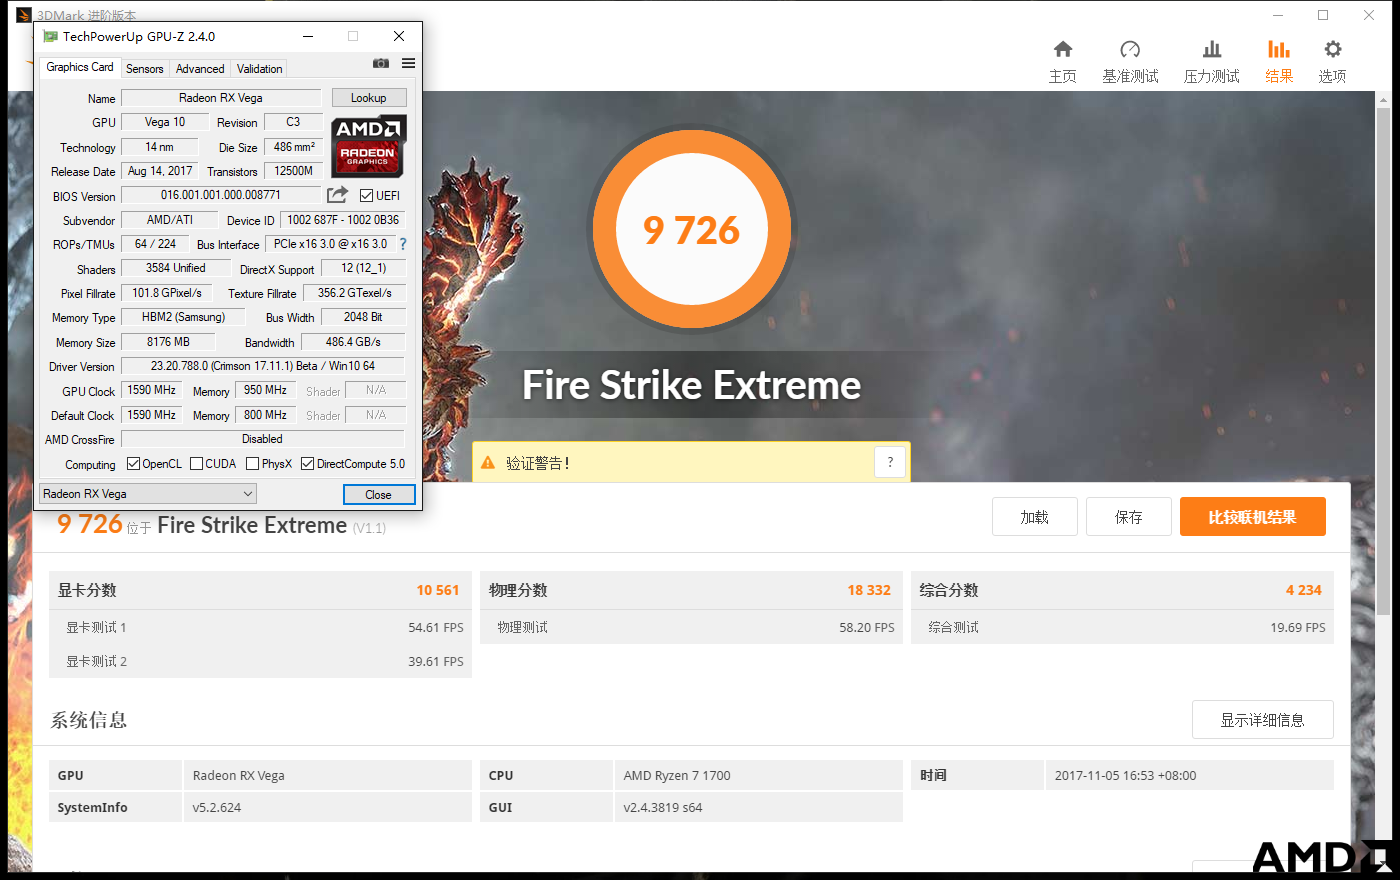Toggle the OpenCL checkbox
This screenshot has width=1400, height=880.
pyautogui.click(x=133, y=464)
